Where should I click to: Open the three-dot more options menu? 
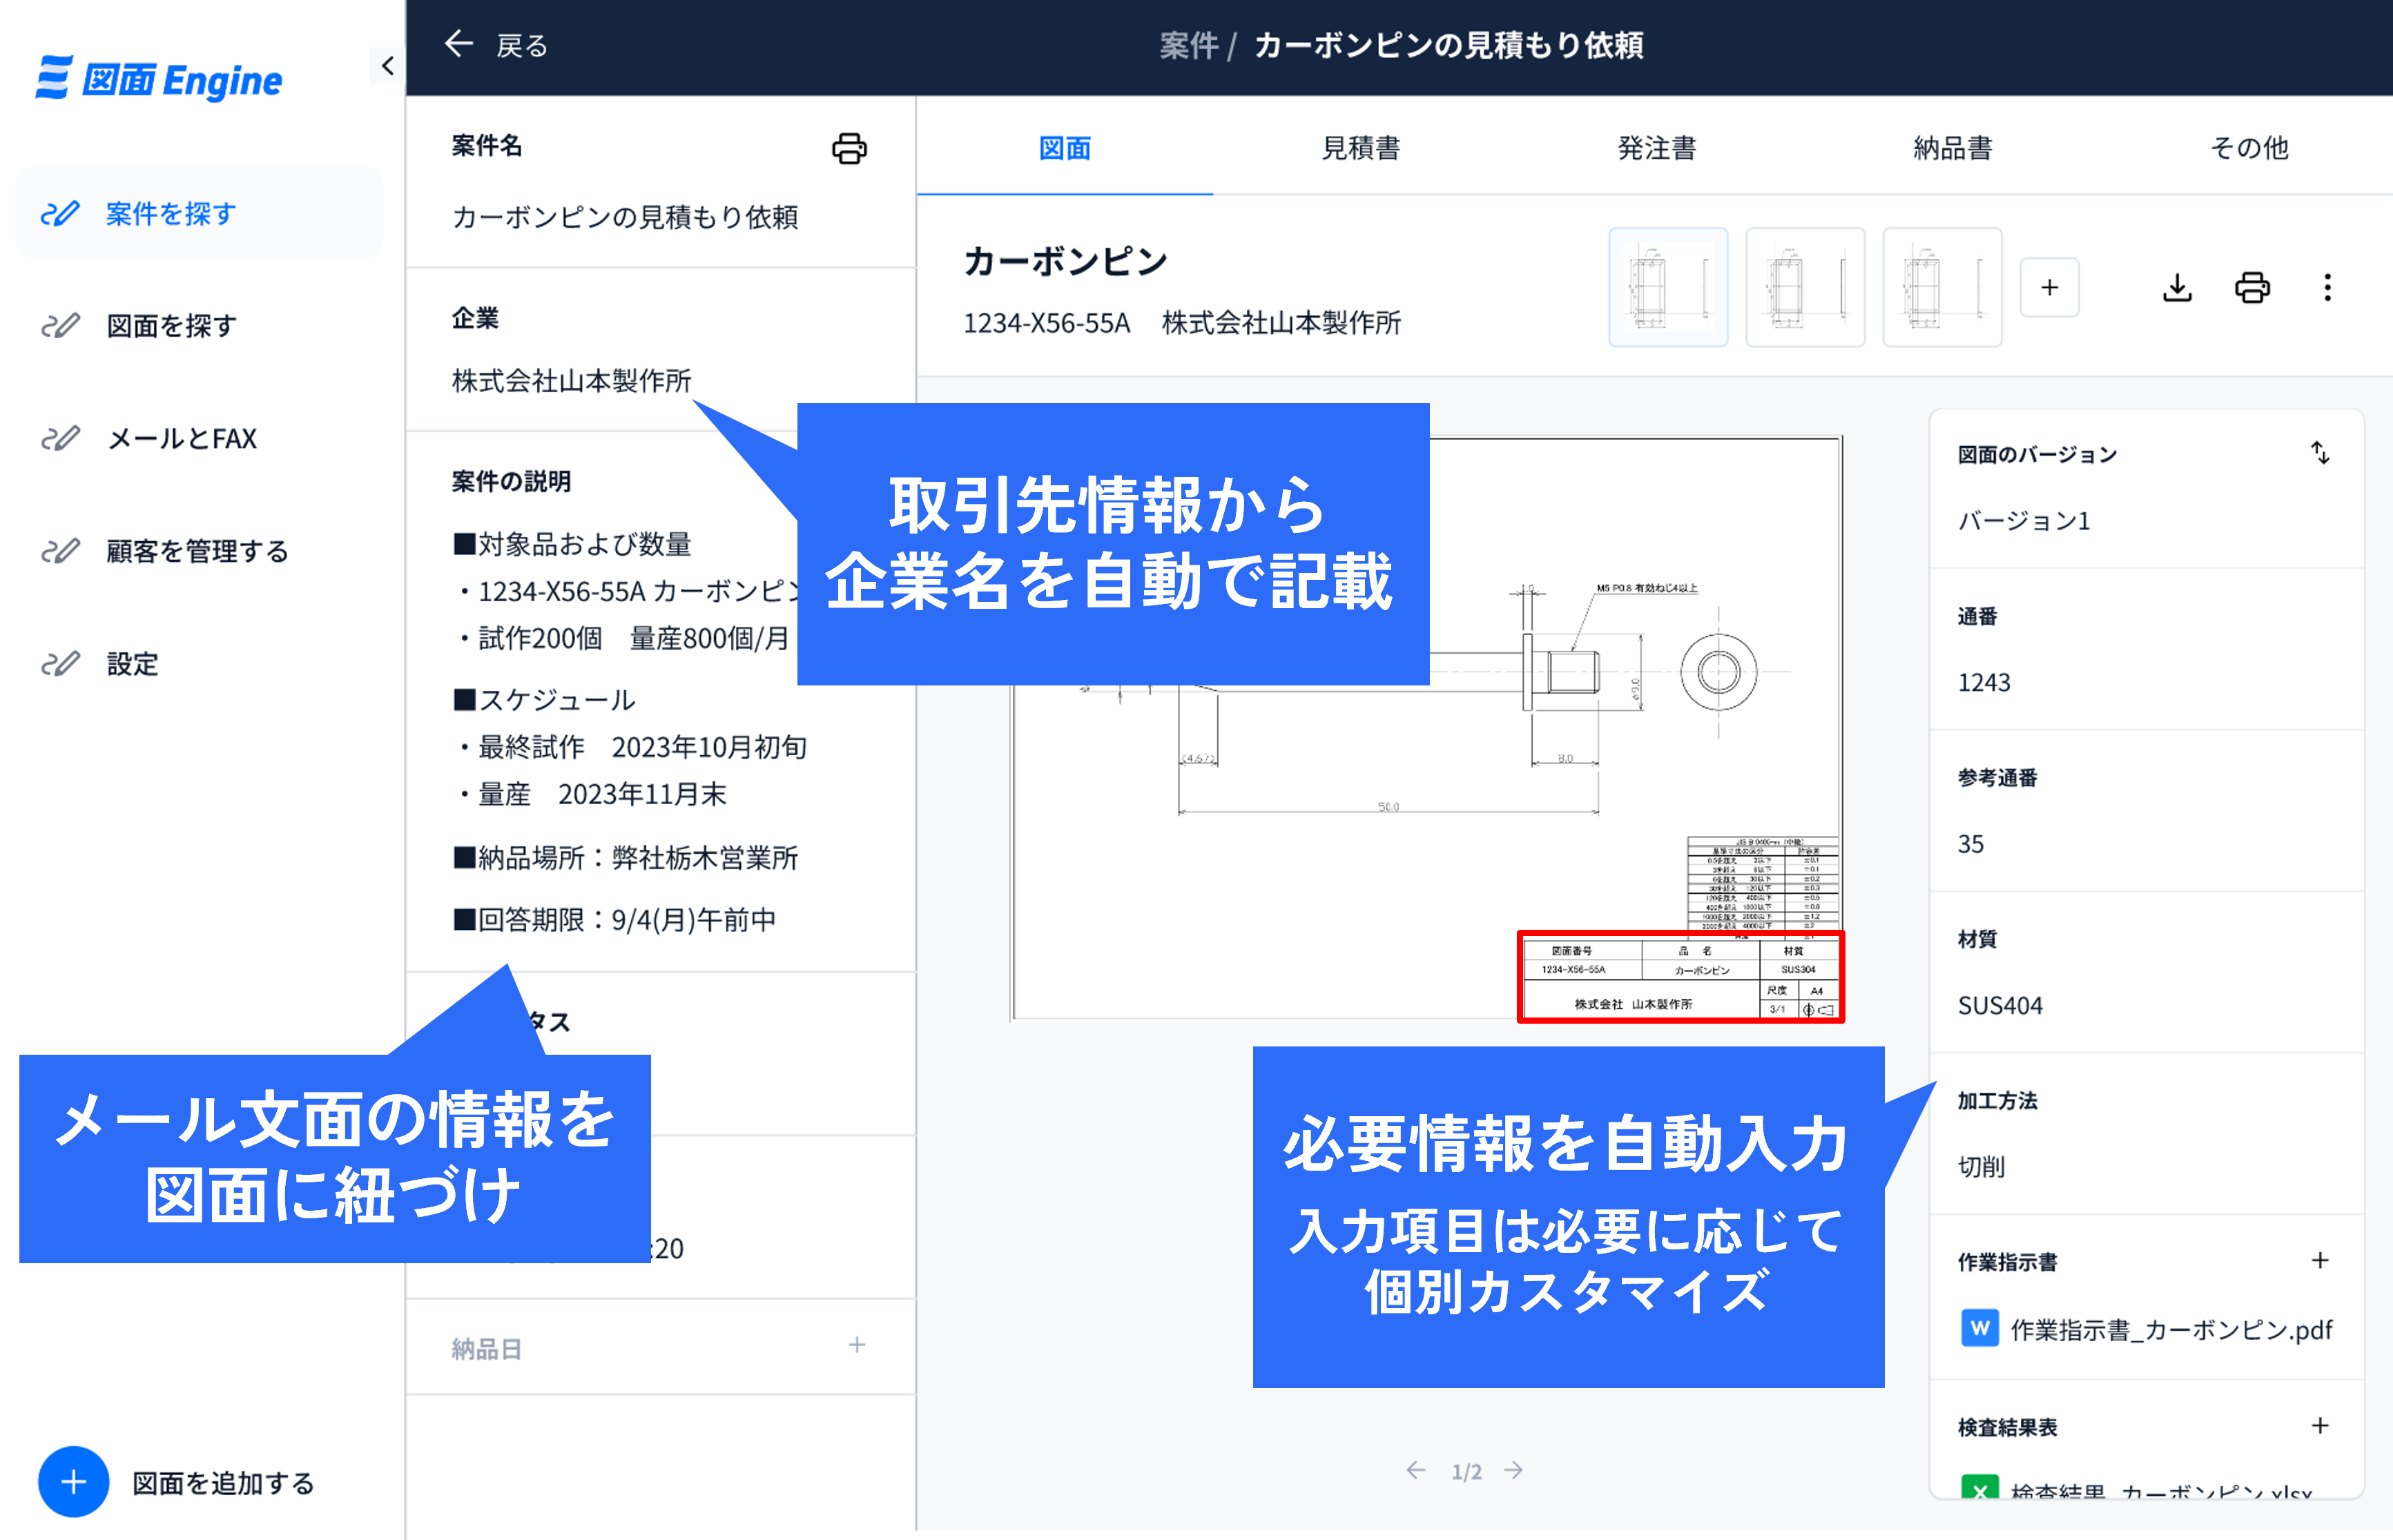tap(2327, 288)
